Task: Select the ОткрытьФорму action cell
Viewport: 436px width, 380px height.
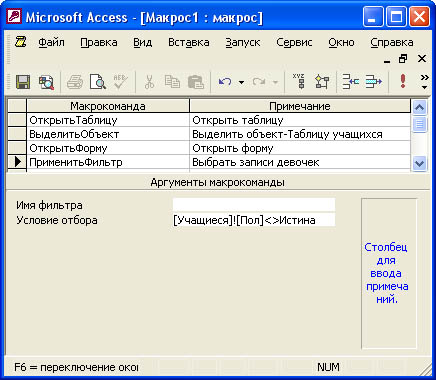Action: tap(108, 148)
